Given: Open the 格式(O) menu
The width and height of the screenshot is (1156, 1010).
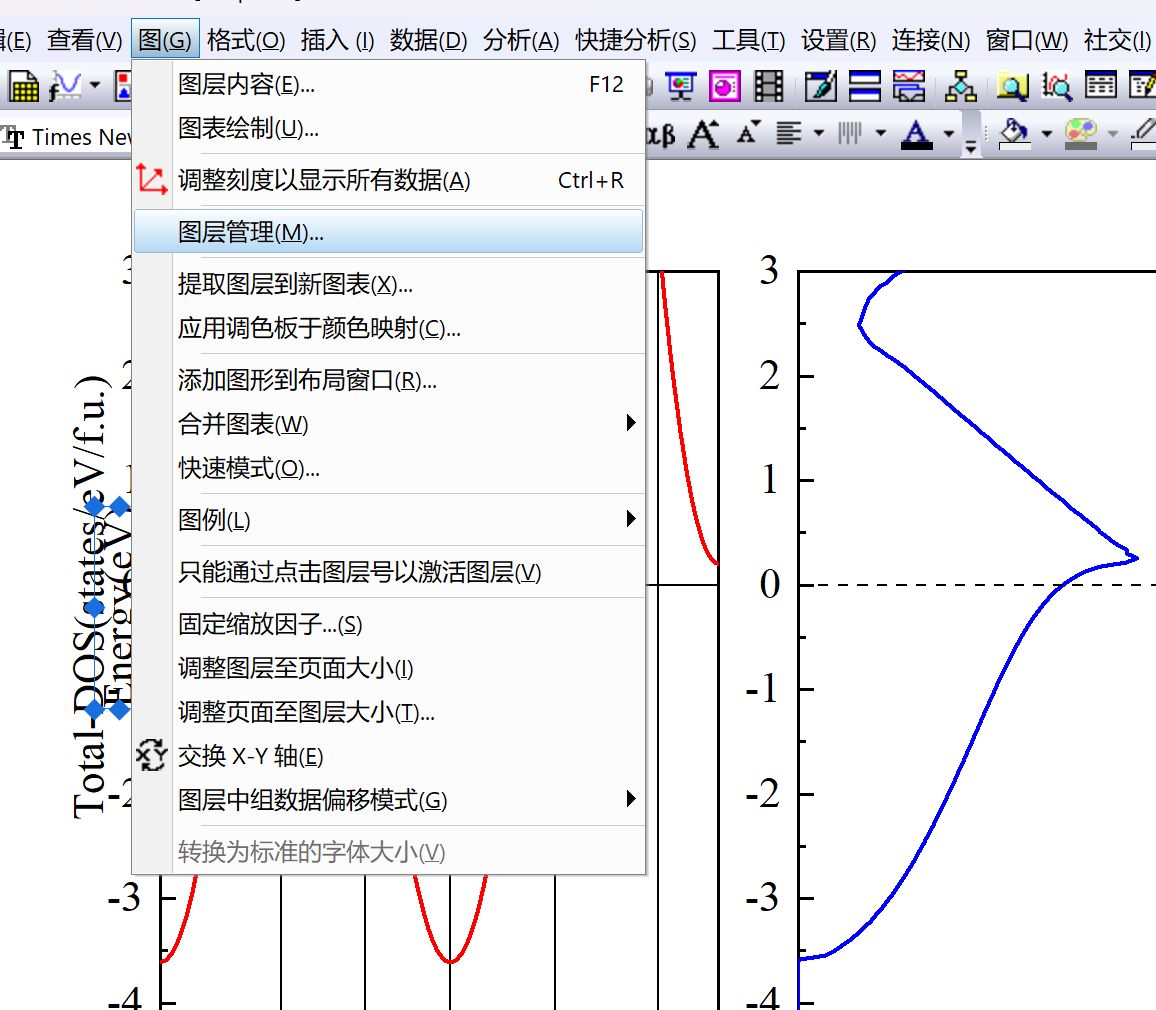Looking at the screenshot, I should tap(246, 39).
